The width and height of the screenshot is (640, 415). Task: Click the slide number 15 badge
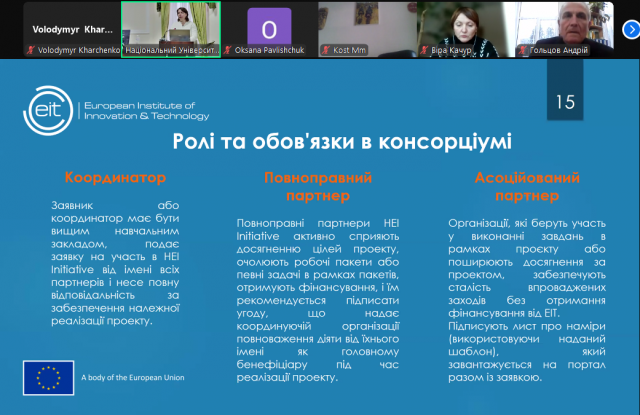[x=565, y=91]
